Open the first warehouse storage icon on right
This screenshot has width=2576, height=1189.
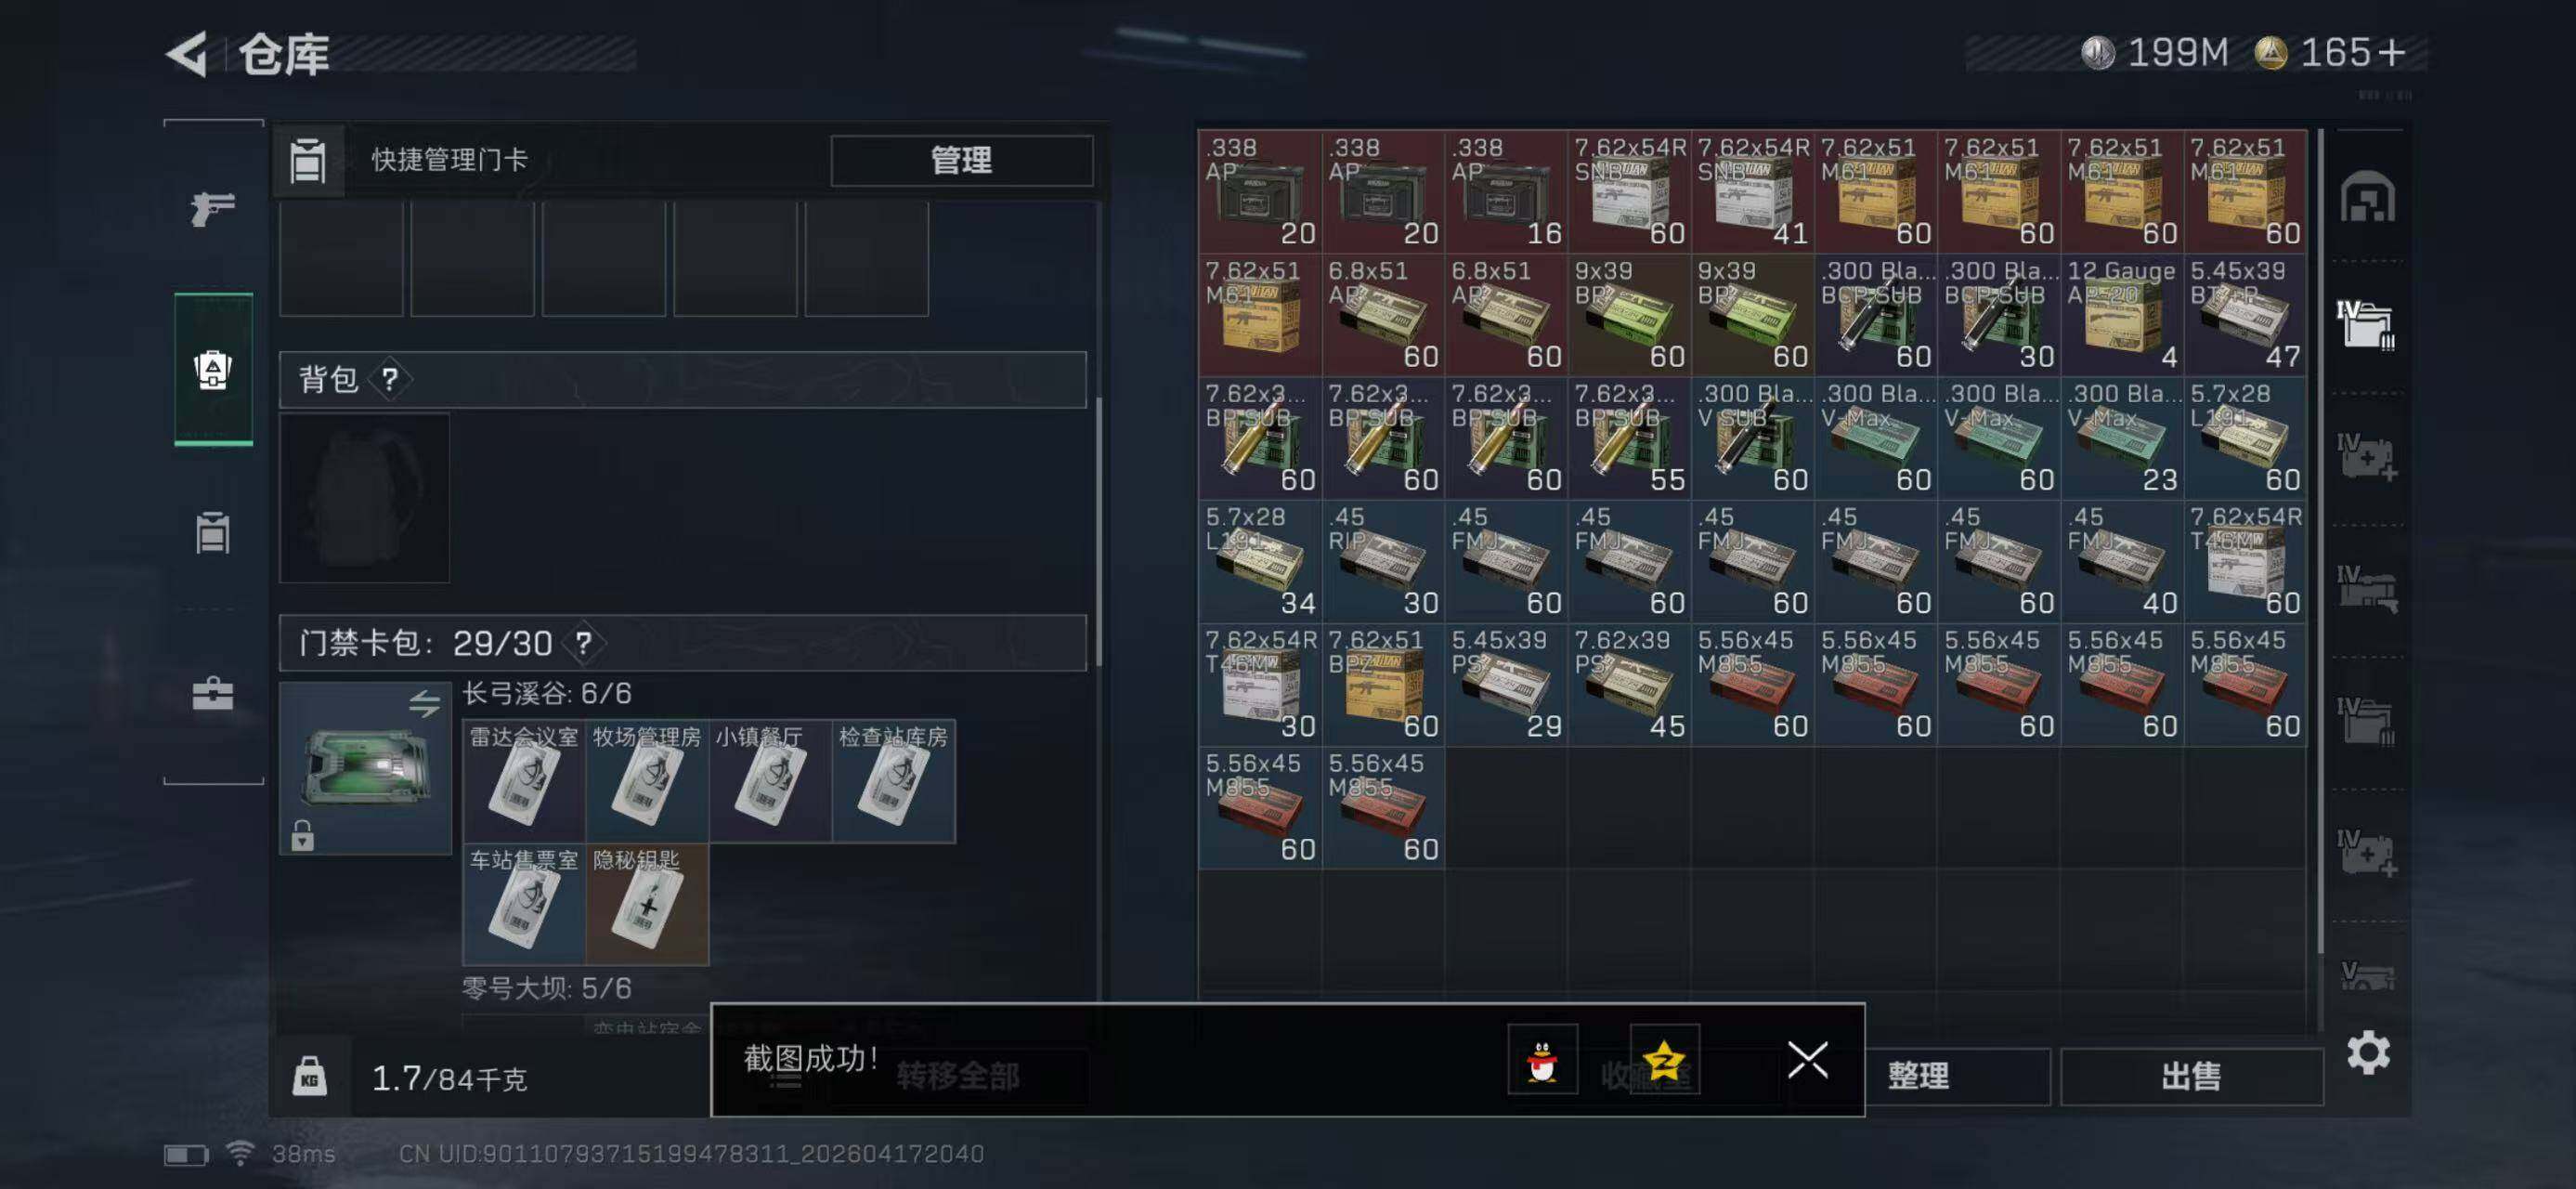click(2367, 196)
